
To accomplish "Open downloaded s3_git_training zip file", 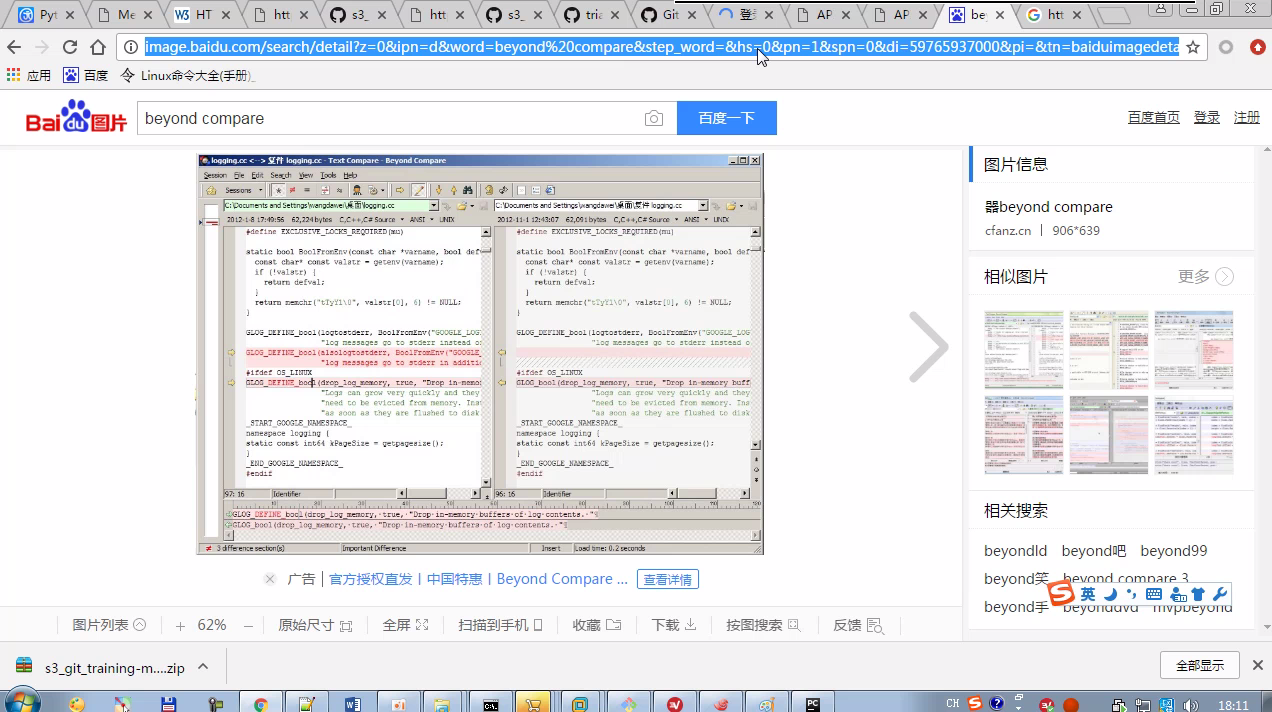I will point(100,667).
